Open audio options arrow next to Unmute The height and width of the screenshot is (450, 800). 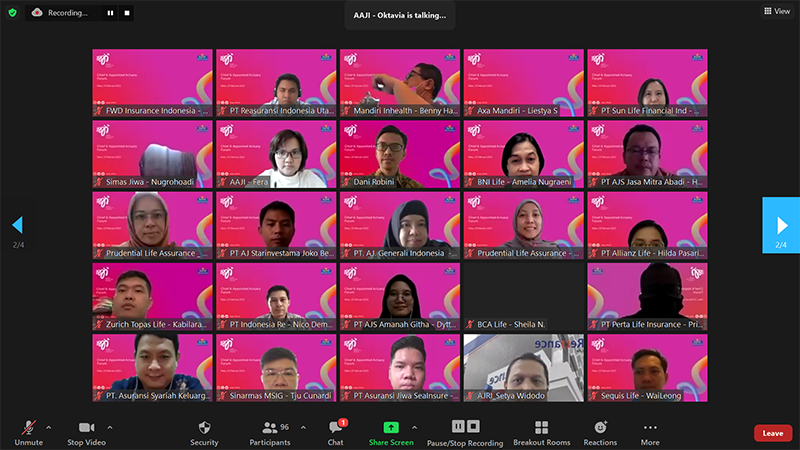(48, 428)
